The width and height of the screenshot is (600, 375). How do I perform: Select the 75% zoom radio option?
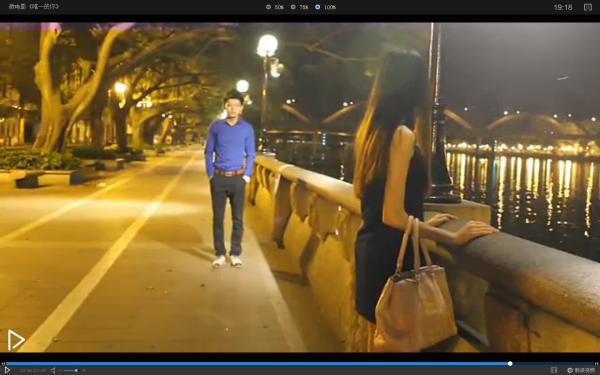point(293,7)
